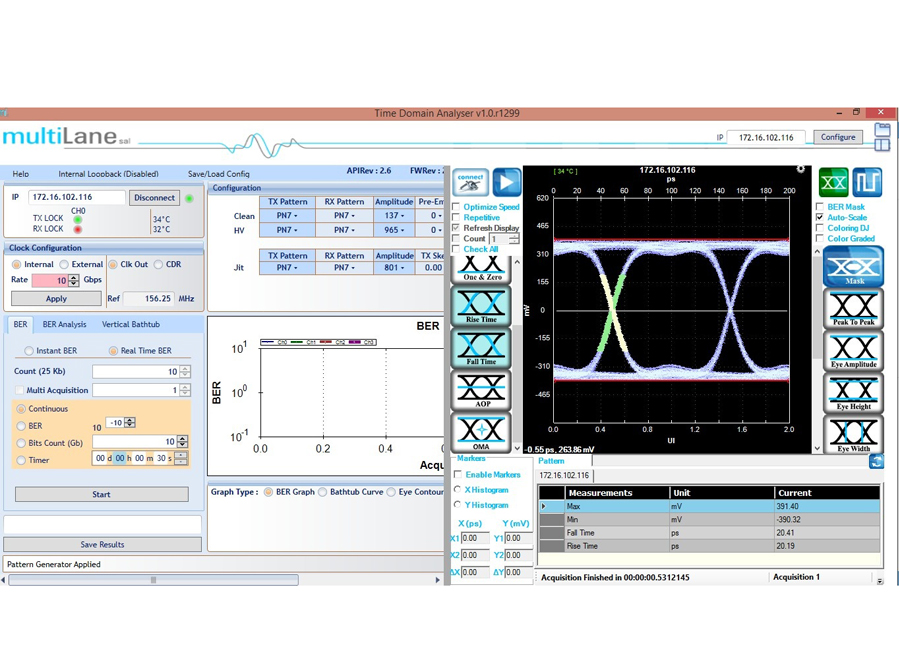Select the AOP measurement icon

tap(481, 390)
